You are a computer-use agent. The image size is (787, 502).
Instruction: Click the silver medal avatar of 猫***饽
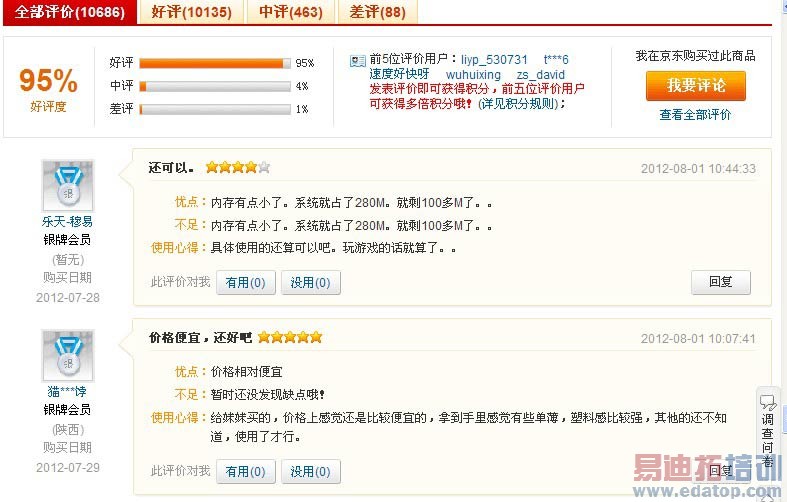point(68,356)
